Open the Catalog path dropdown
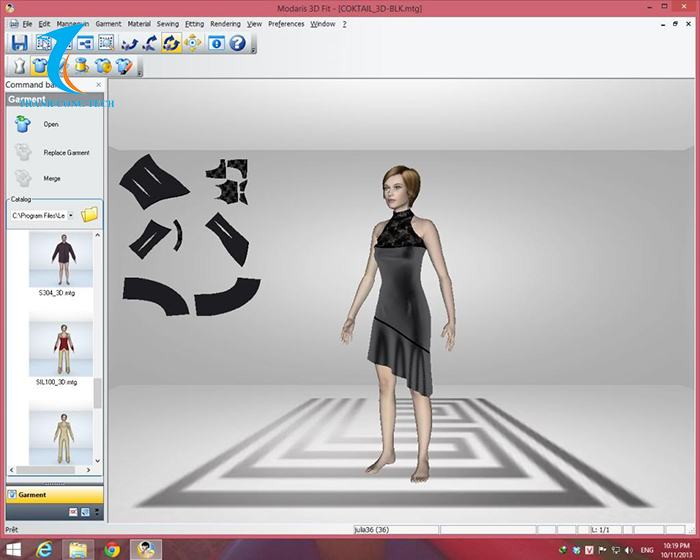This screenshot has width=700, height=560. coord(70,214)
